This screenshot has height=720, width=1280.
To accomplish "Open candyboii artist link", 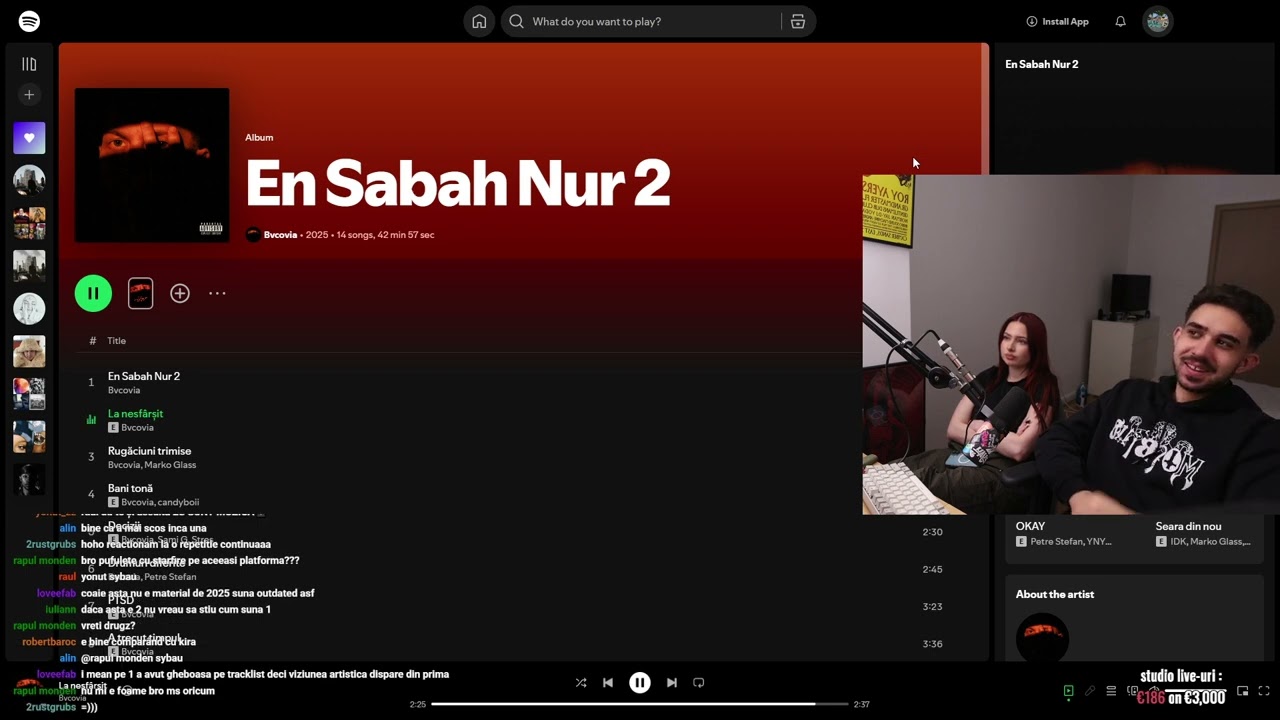I will pyautogui.click(x=178, y=502).
